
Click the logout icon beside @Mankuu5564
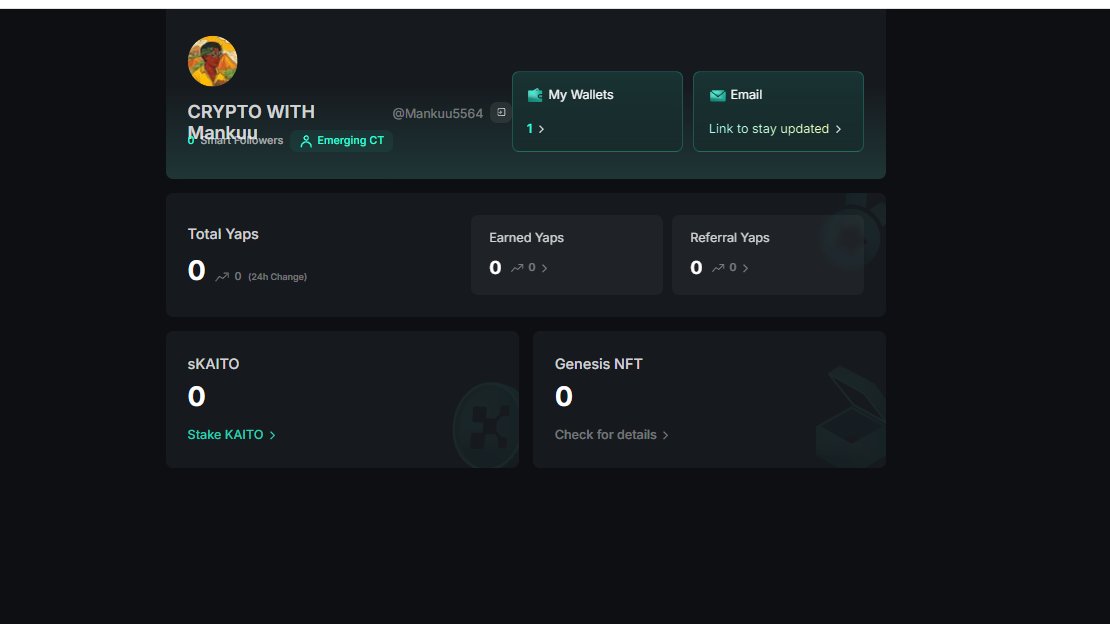point(501,113)
